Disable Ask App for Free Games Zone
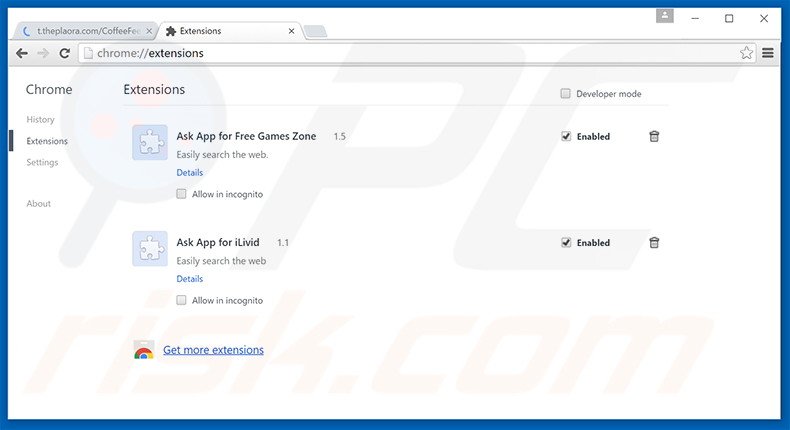The height and width of the screenshot is (430, 790). pos(566,136)
